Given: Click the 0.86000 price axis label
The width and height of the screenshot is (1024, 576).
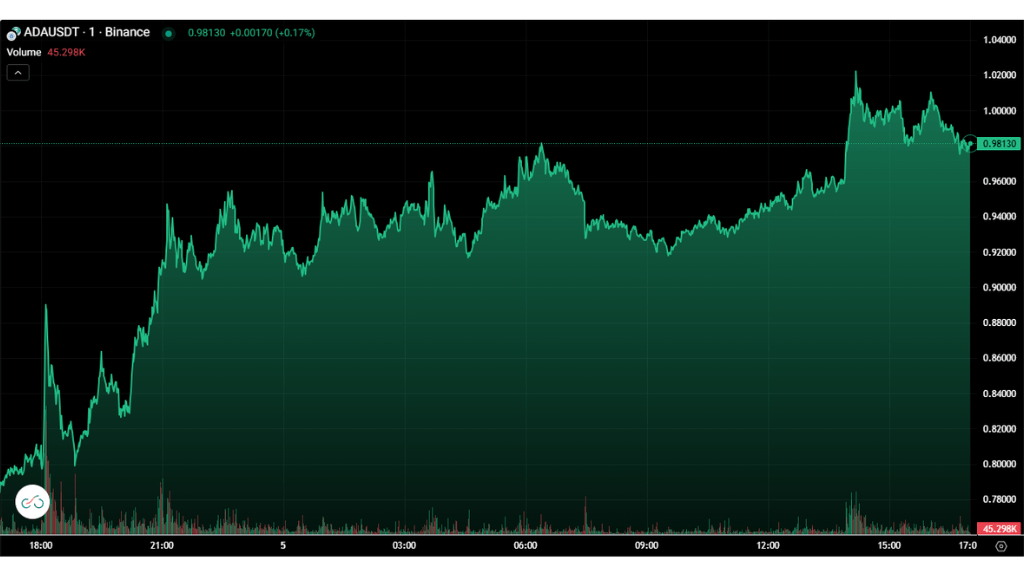Looking at the screenshot, I should click(999, 358).
